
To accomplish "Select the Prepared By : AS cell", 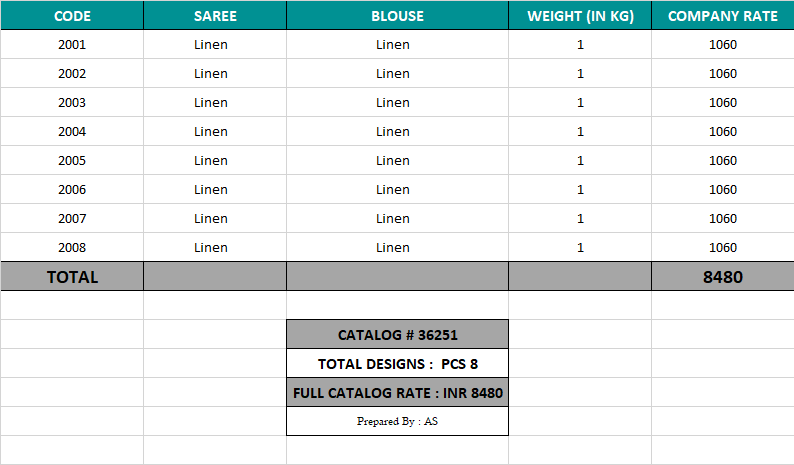I will tap(397, 421).
